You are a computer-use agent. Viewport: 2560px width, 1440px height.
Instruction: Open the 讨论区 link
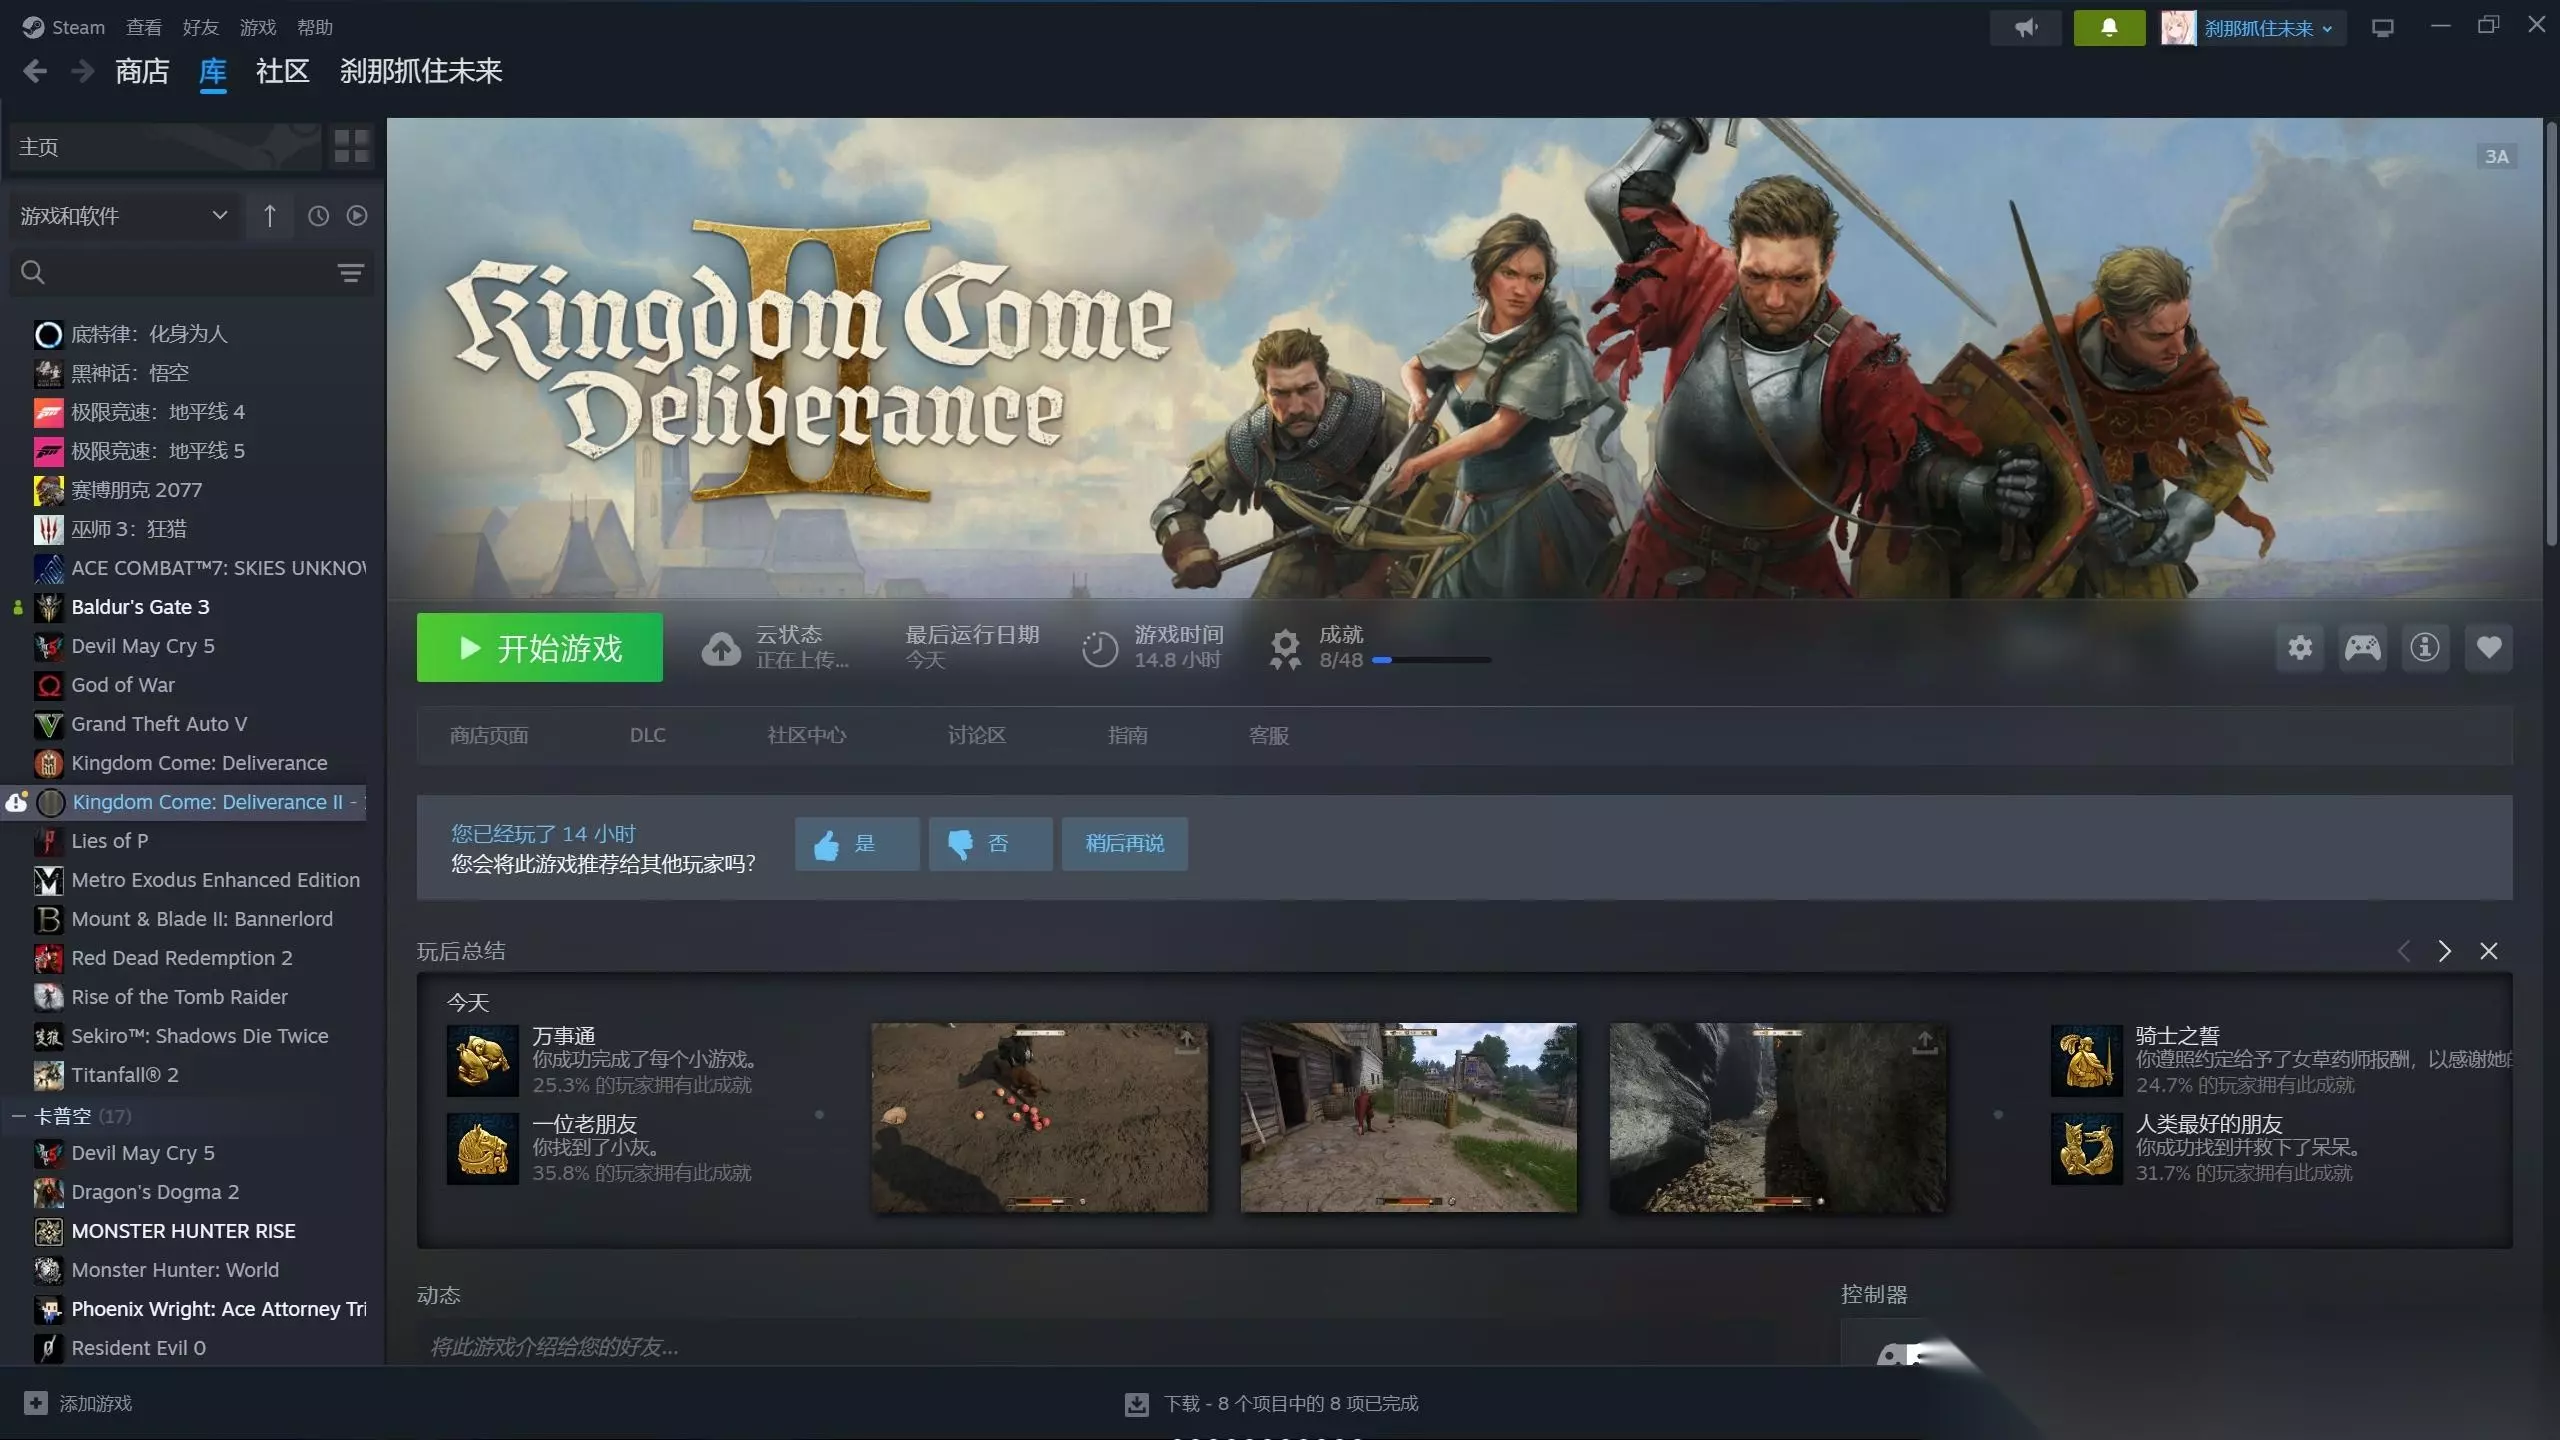pyautogui.click(x=977, y=736)
